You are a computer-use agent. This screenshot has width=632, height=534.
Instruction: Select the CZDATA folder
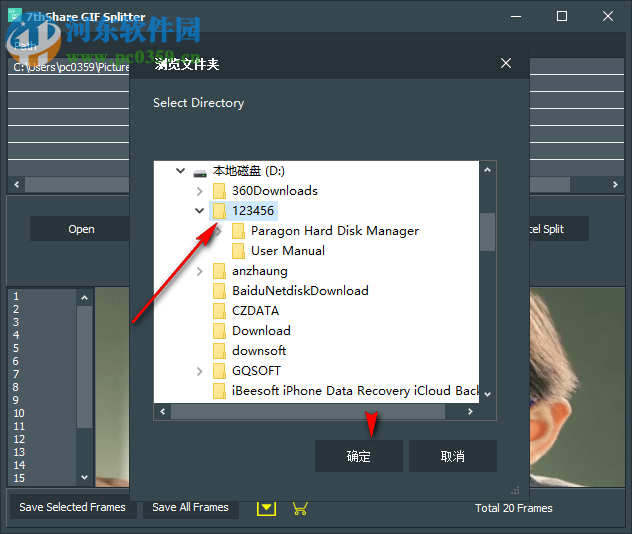[x=255, y=311]
